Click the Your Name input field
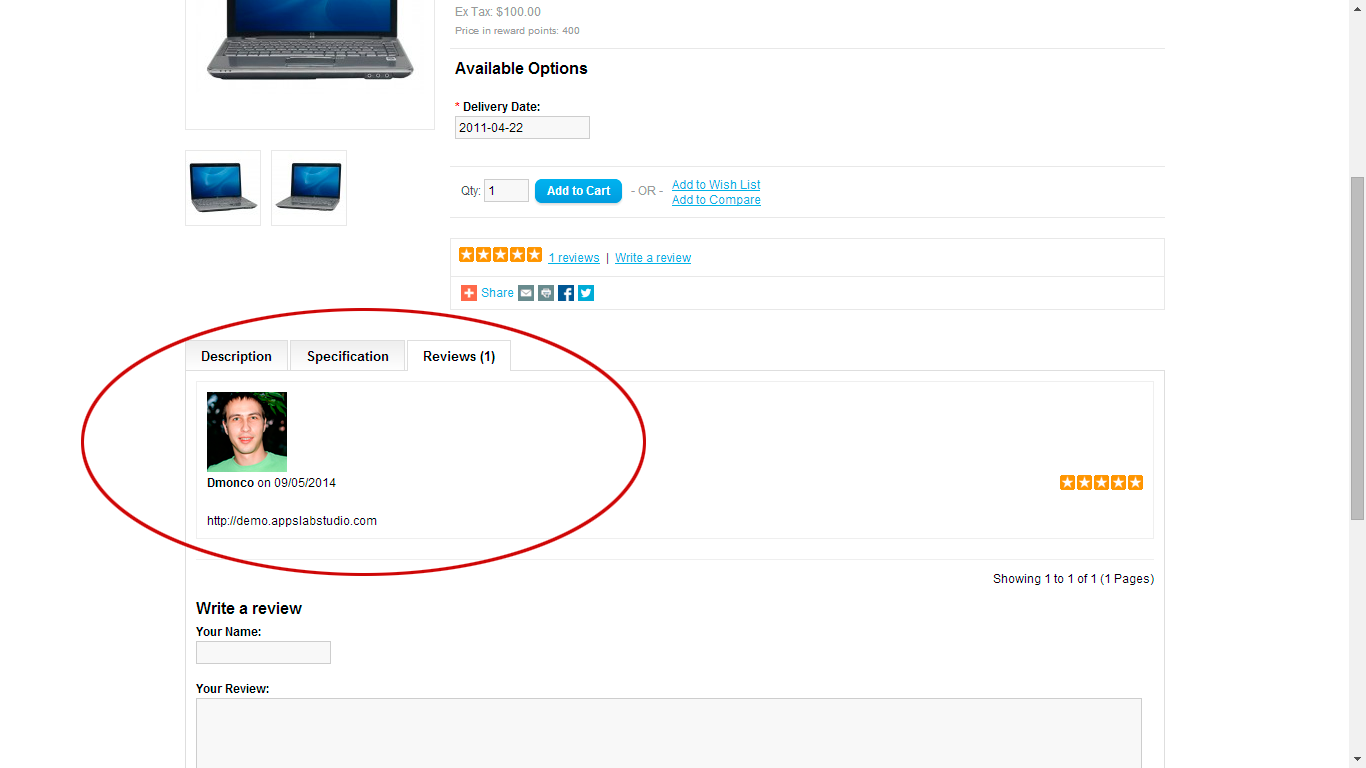1366x768 pixels. [x=263, y=653]
